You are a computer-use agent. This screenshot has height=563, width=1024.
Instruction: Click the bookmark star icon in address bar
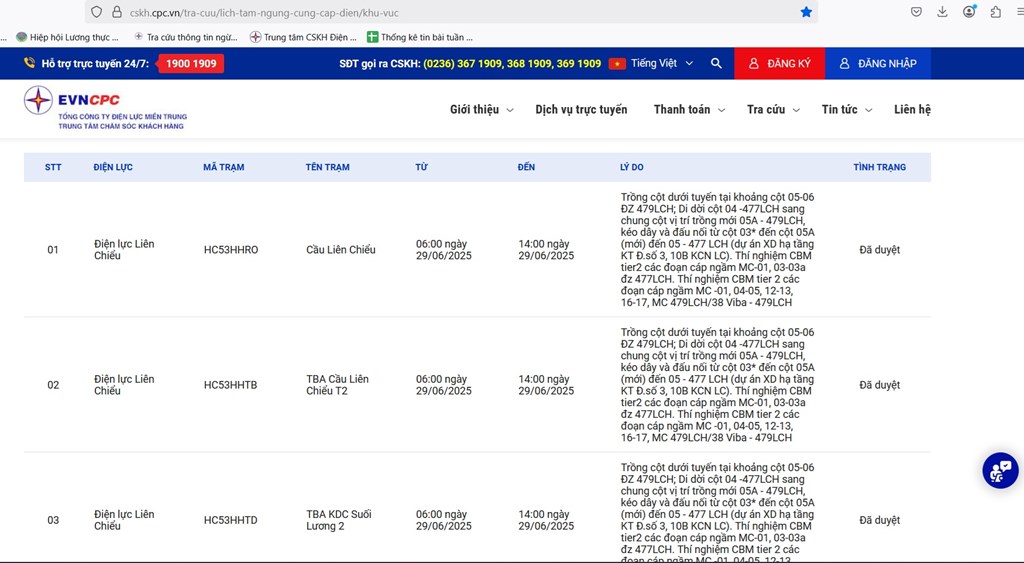(806, 12)
